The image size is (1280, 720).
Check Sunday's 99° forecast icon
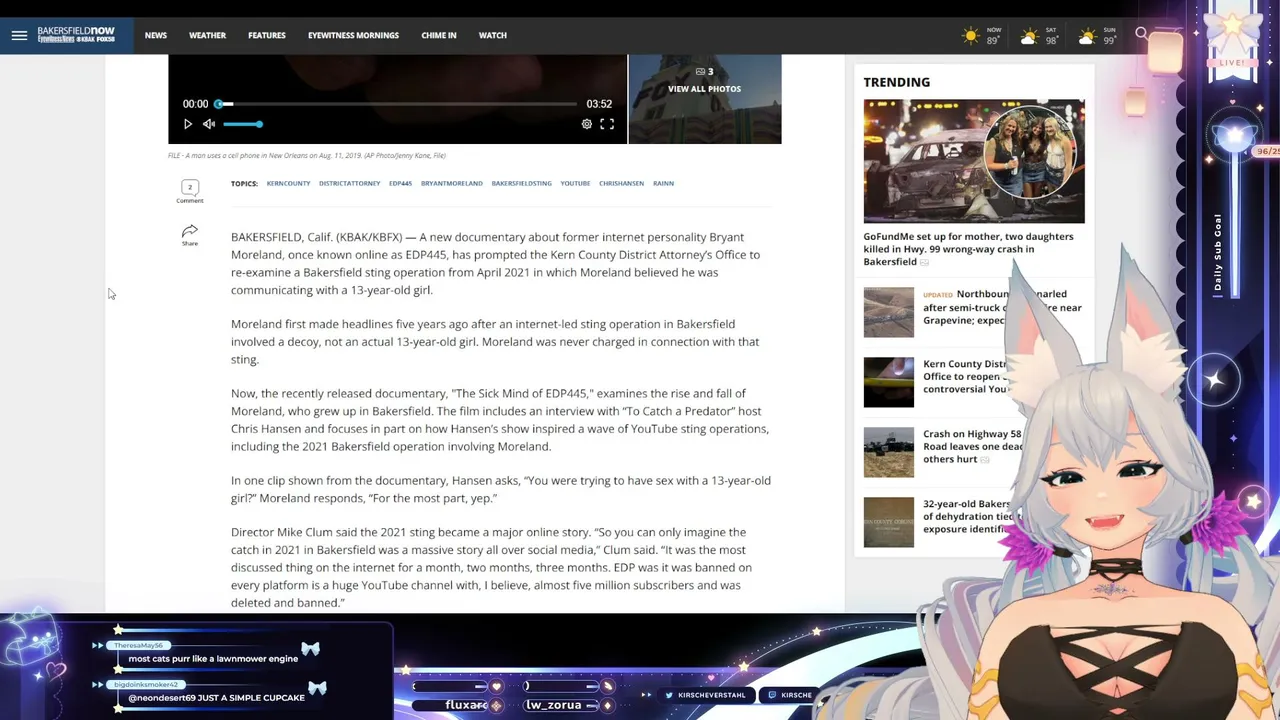coord(1086,36)
